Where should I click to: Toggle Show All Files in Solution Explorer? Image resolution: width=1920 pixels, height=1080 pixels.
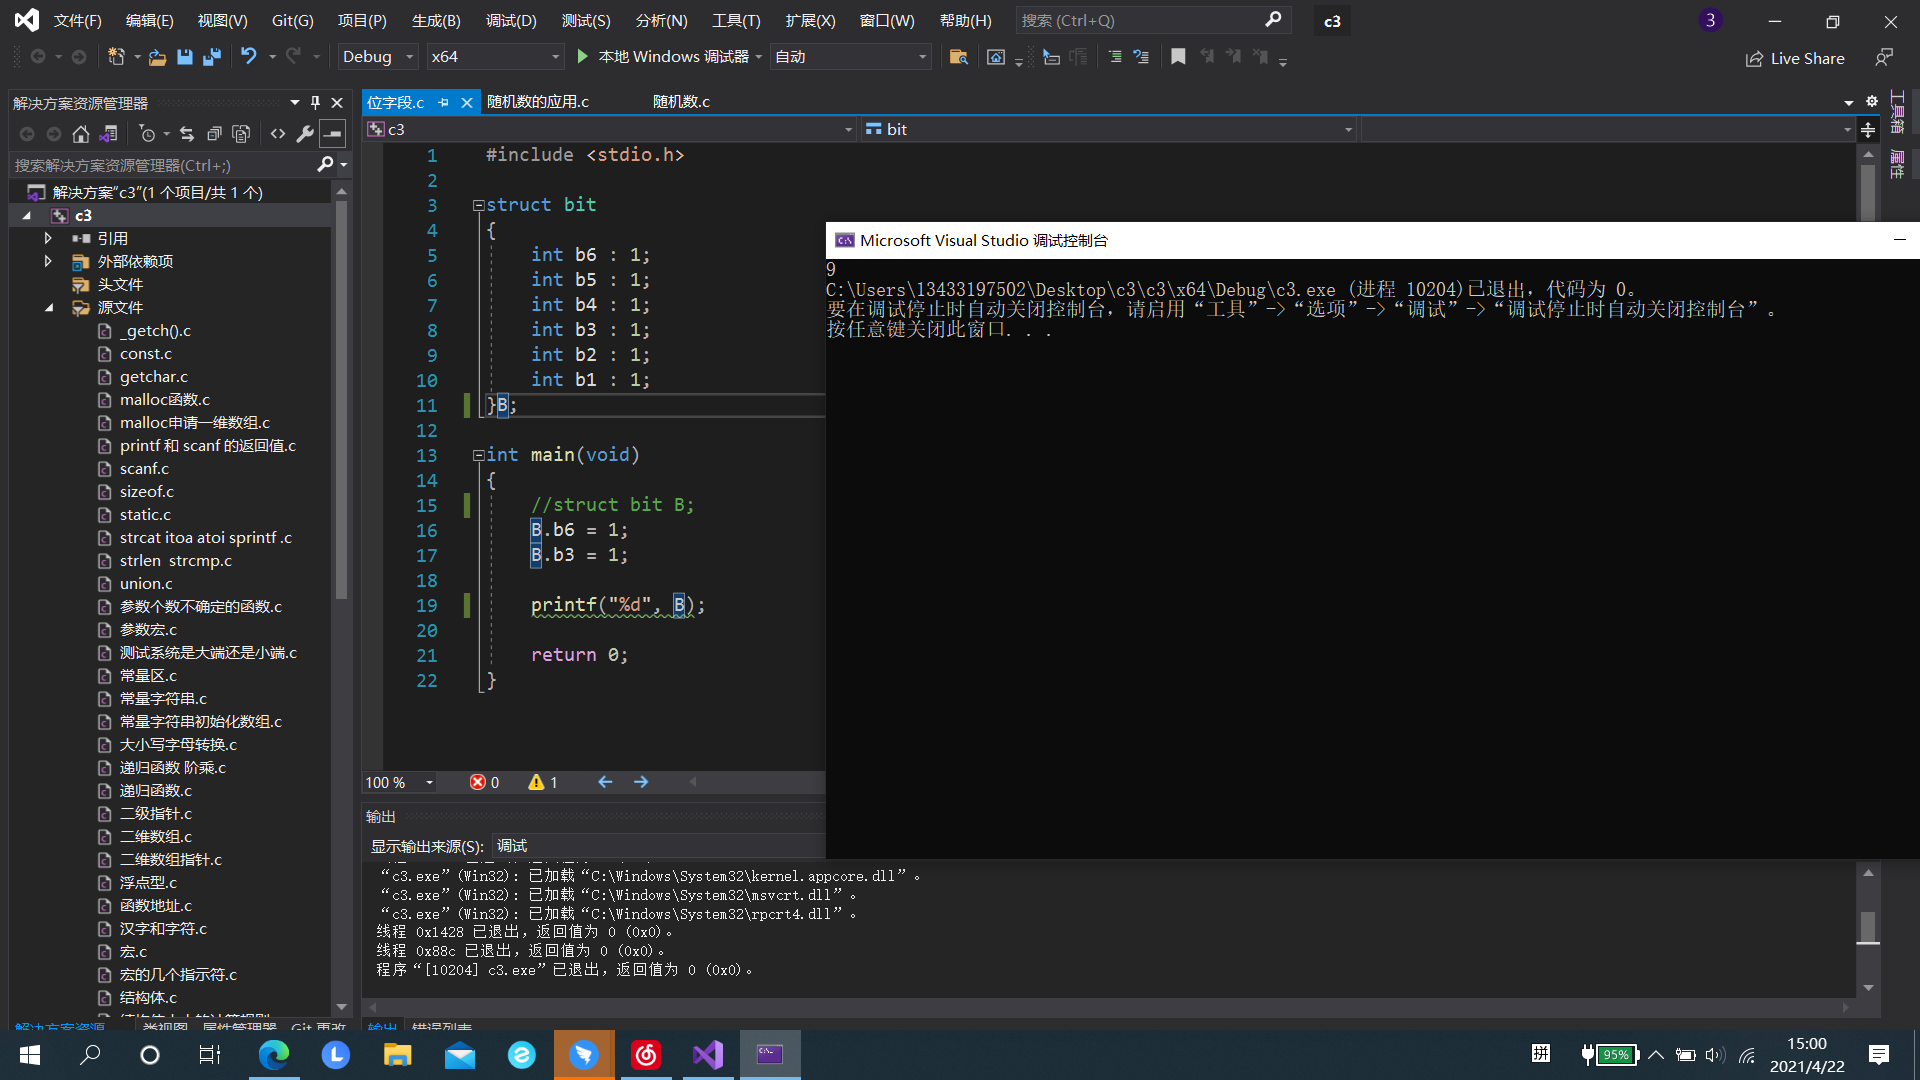(x=241, y=133)
